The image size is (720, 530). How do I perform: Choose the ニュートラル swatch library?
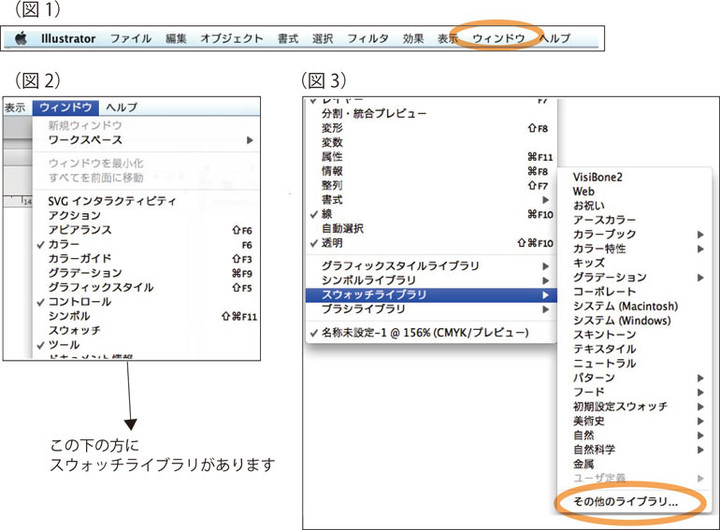(x=634, y=364)
